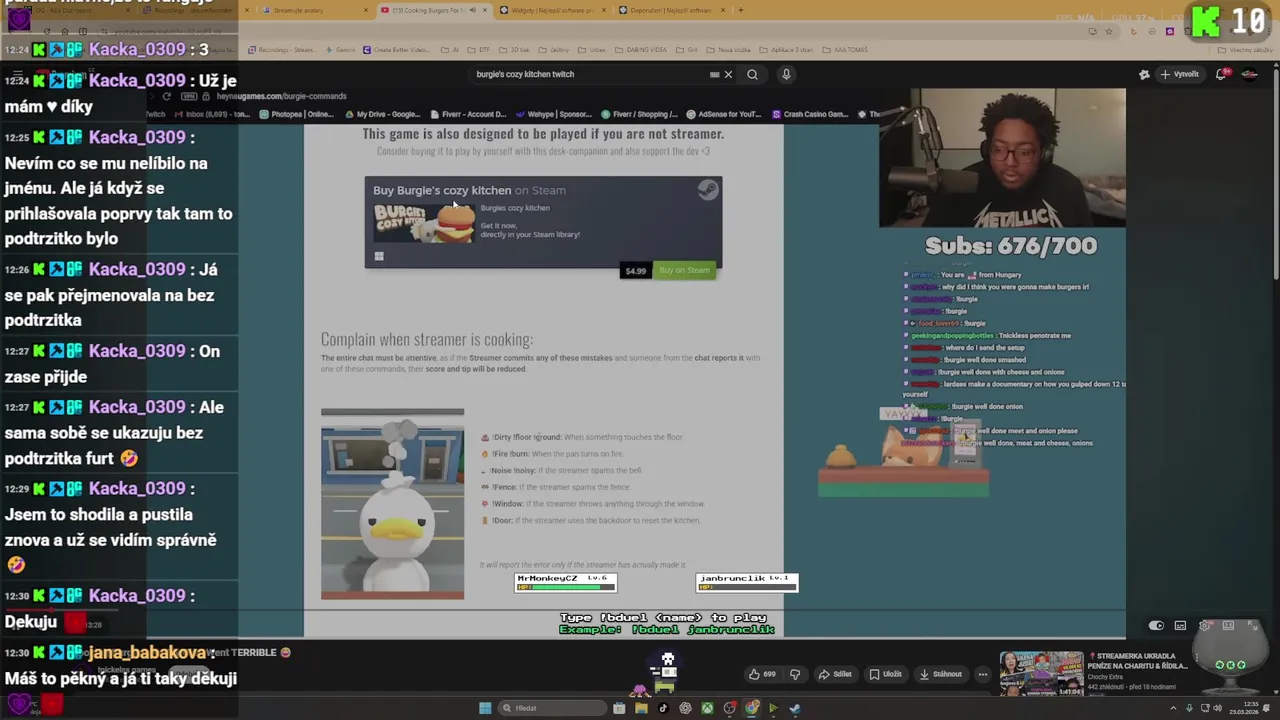Click the Stáhnout download button

[x=940, y=674]
